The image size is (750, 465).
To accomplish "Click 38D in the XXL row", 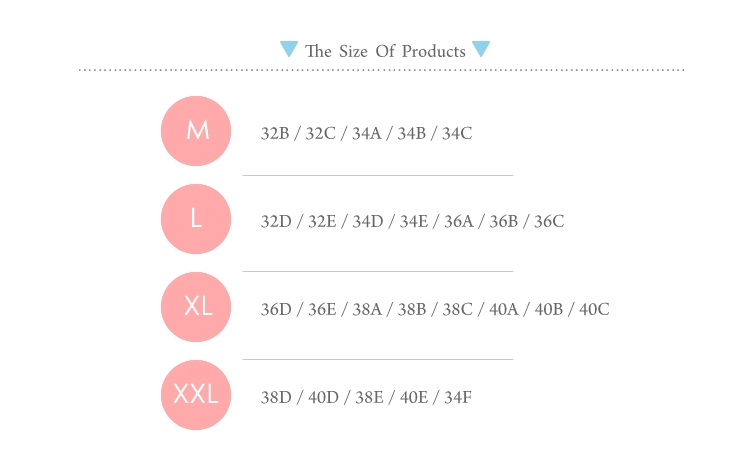I will [x=276, y=398].
